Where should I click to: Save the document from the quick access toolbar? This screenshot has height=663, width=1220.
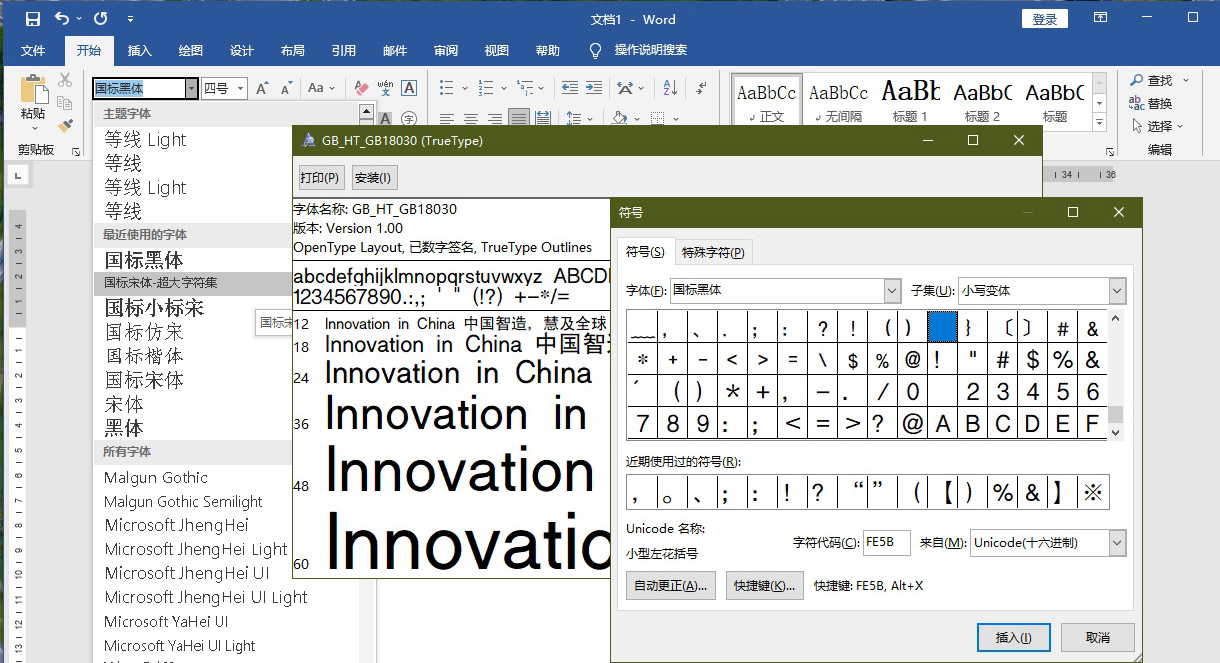[32, 19]
